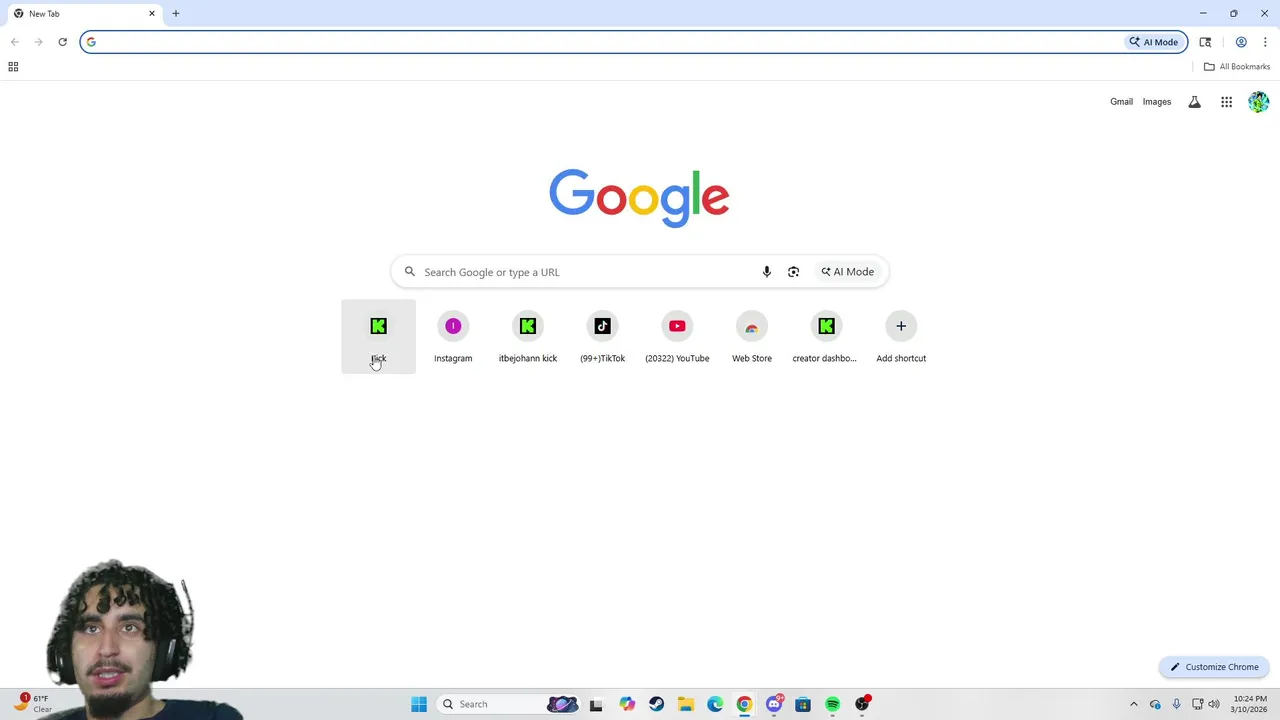1280x720 pixels.
Task: Click the browser back arrow
Action: pyautogui.click(x=14, y=42)
